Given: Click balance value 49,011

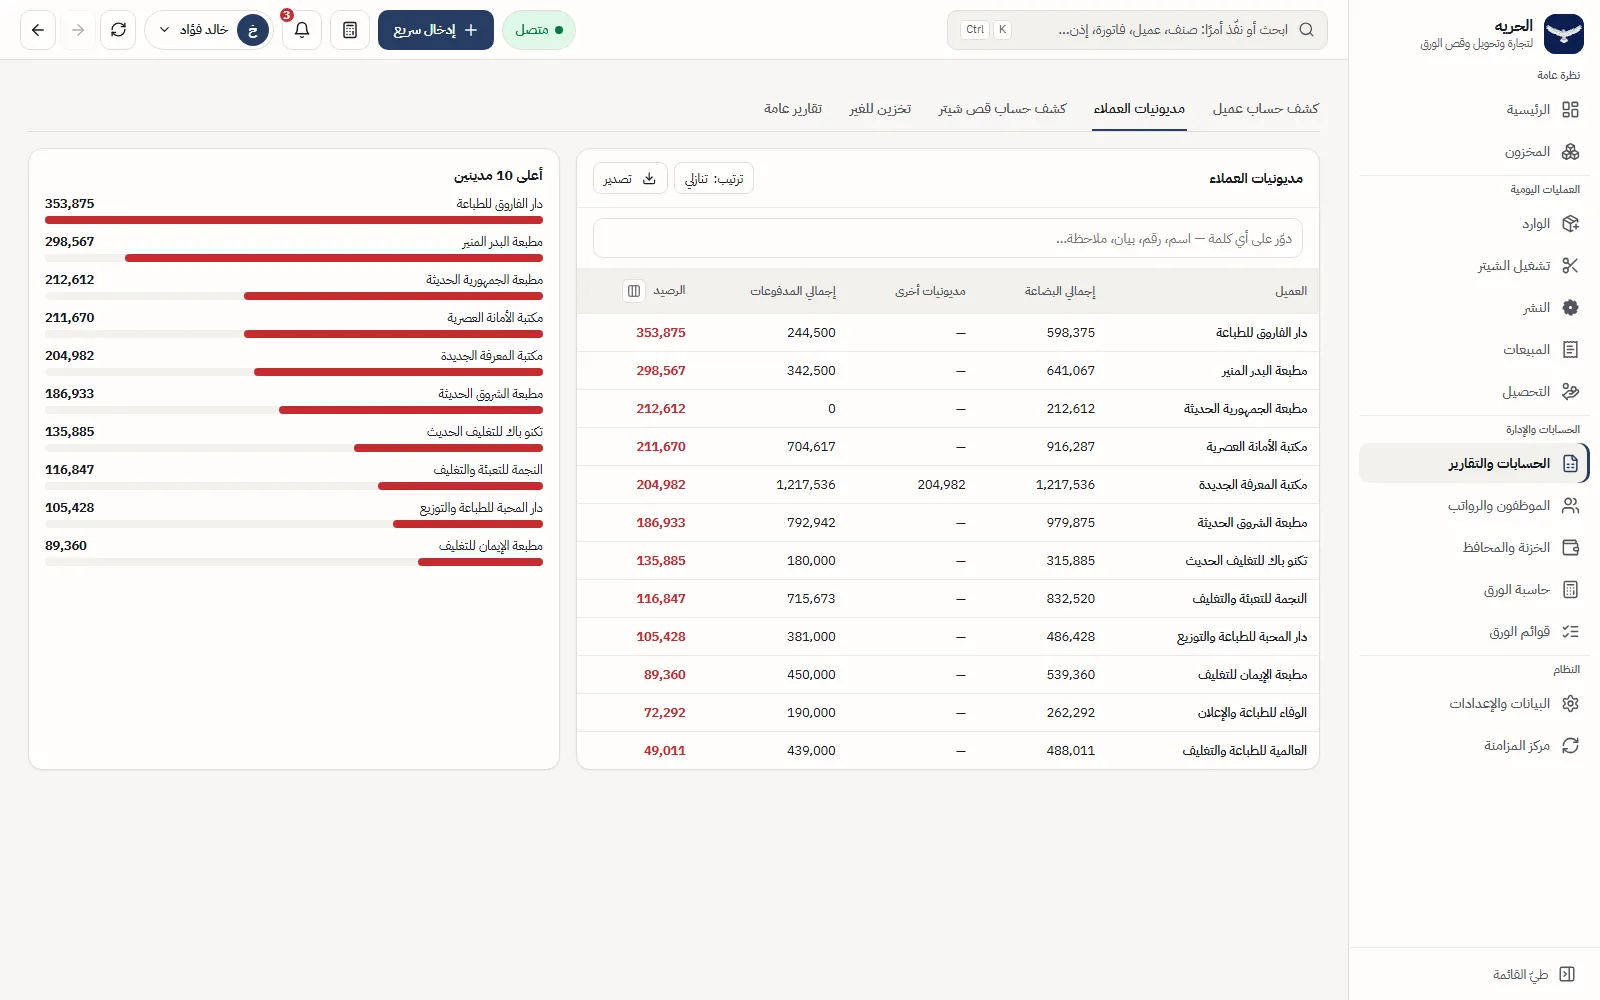Looking at the screenshot, I should 665,751.
